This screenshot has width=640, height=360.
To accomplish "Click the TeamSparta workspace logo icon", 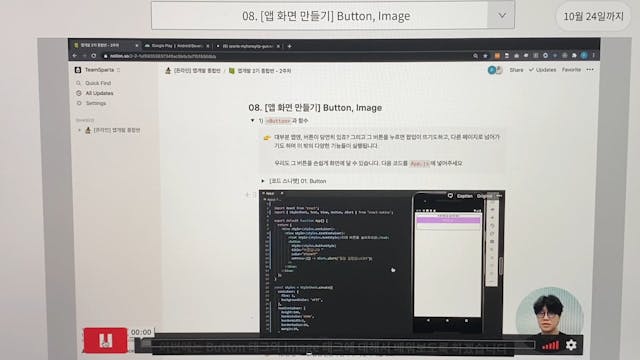I will [78, 70].
